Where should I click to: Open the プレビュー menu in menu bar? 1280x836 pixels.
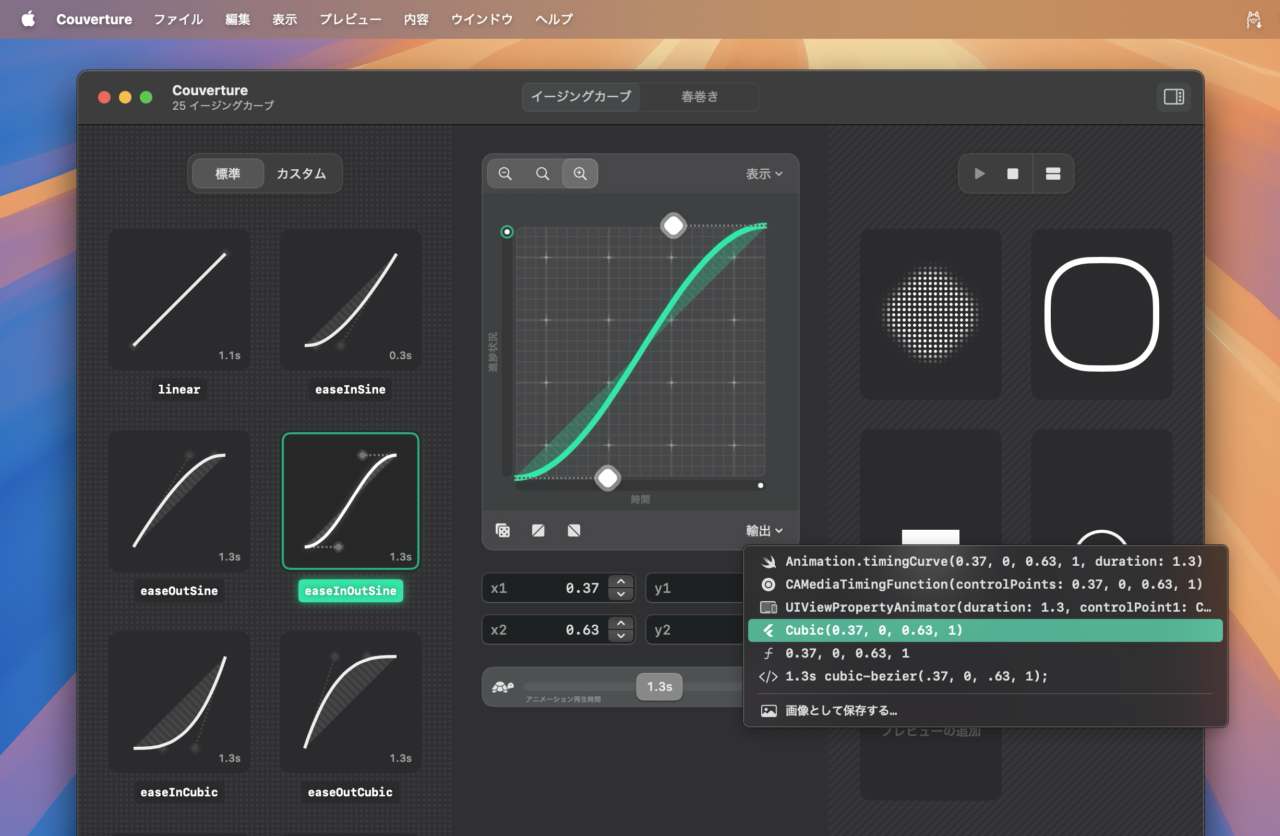pos(350,19)
